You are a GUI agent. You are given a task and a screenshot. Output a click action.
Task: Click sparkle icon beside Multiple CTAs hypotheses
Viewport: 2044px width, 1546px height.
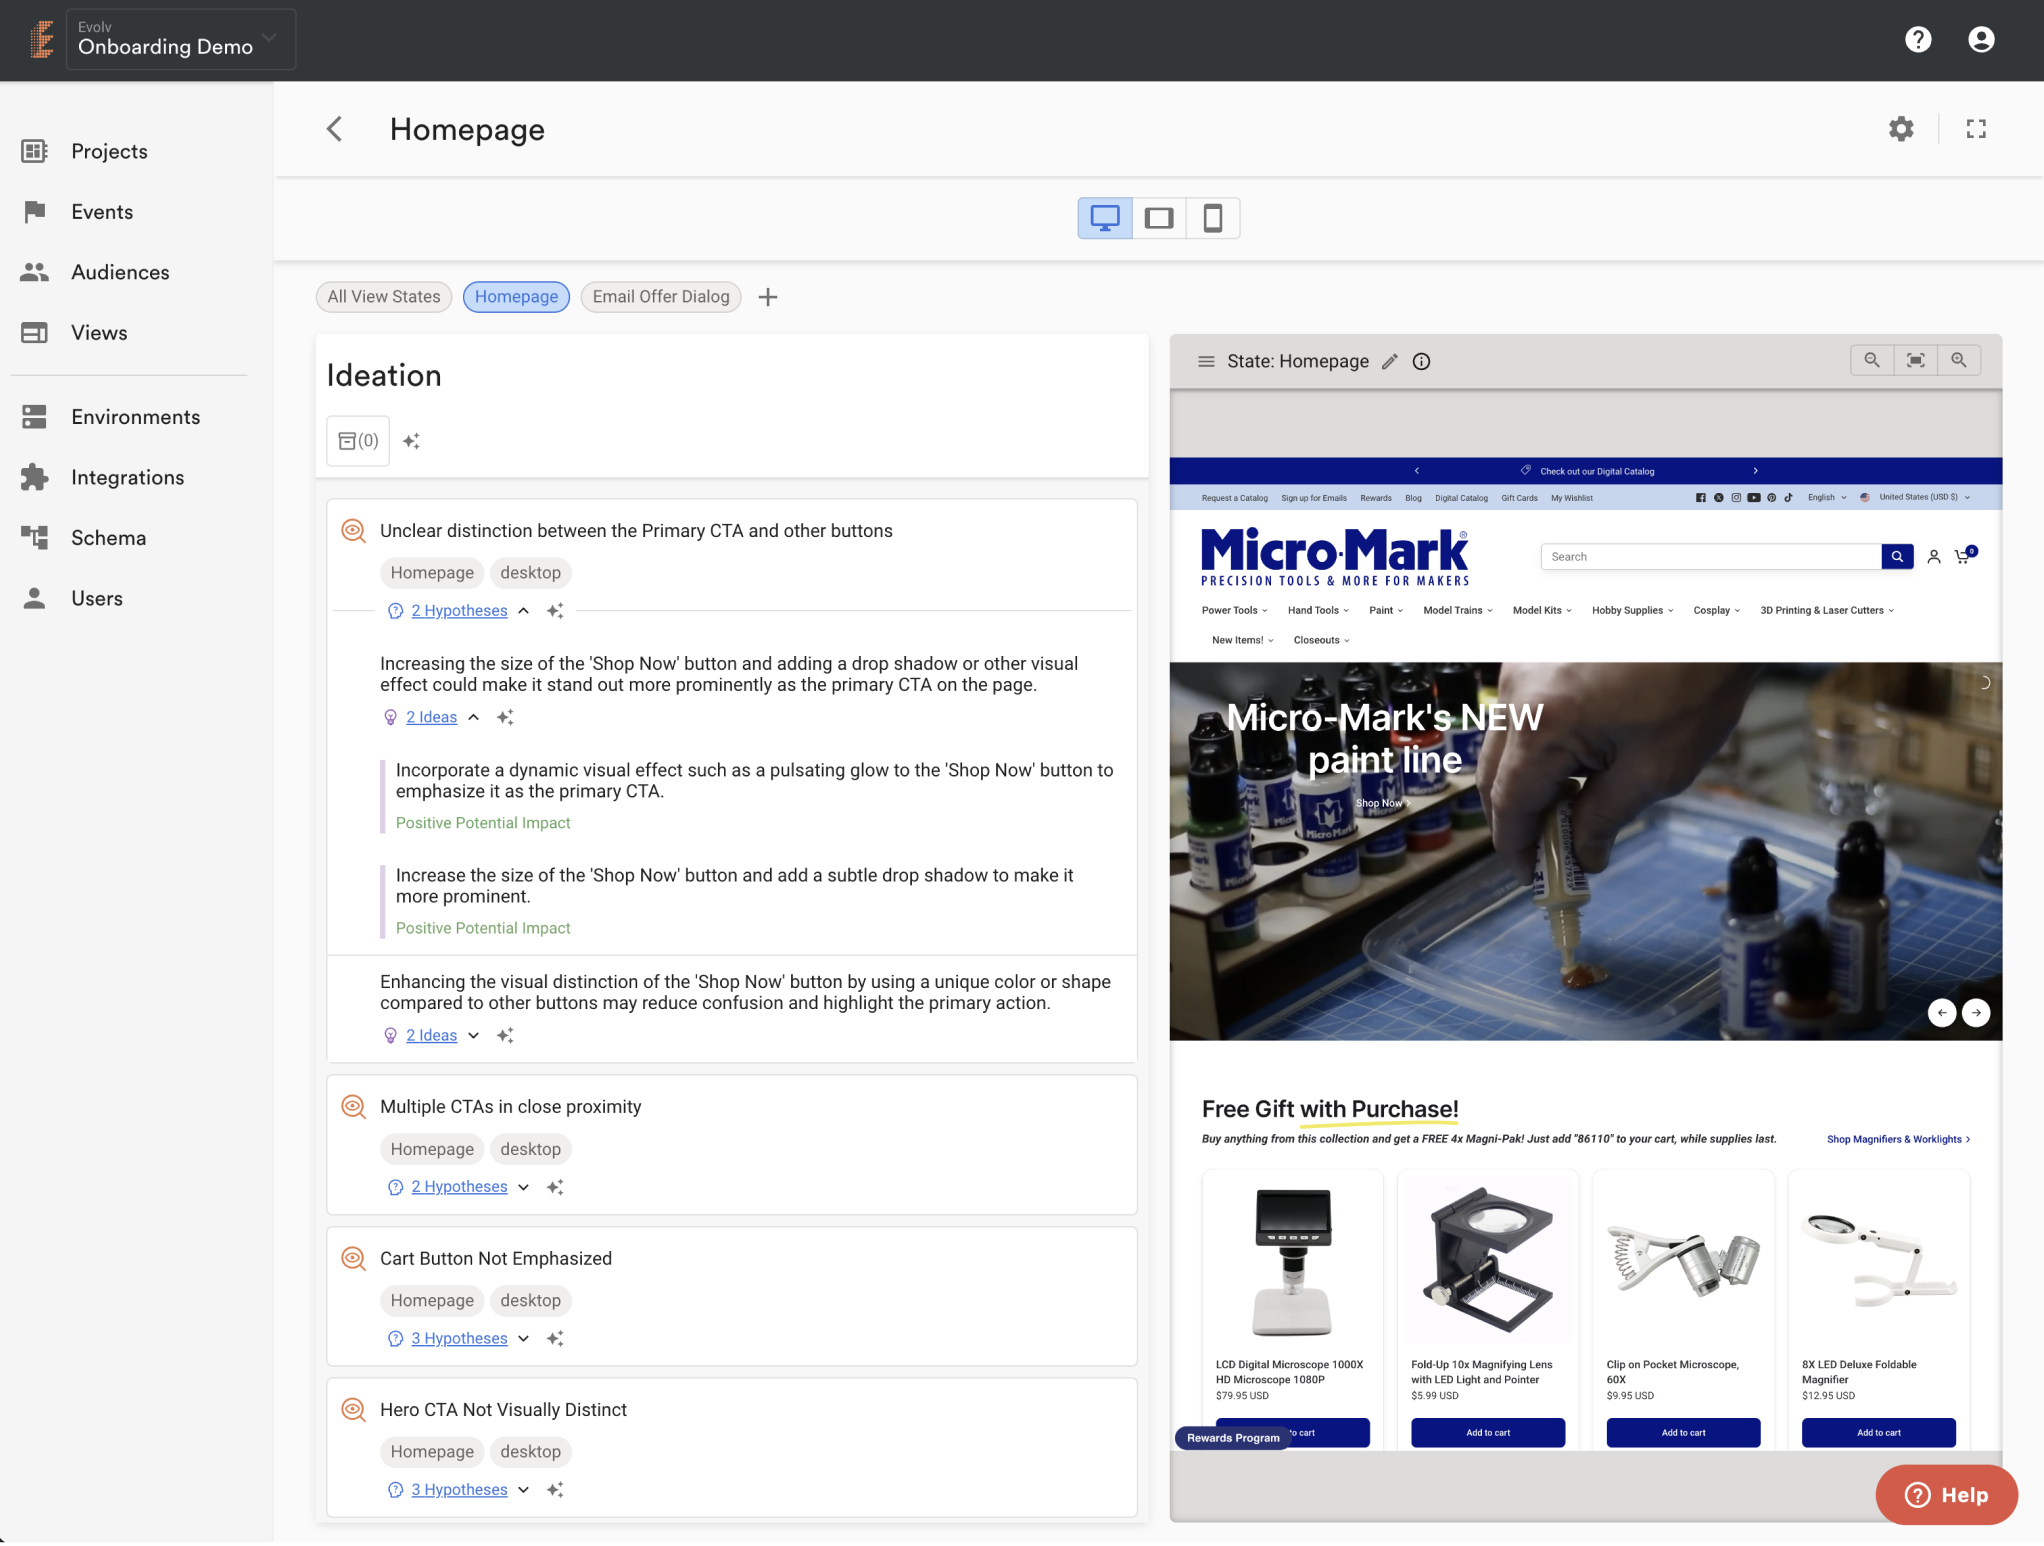(555, 1187)
